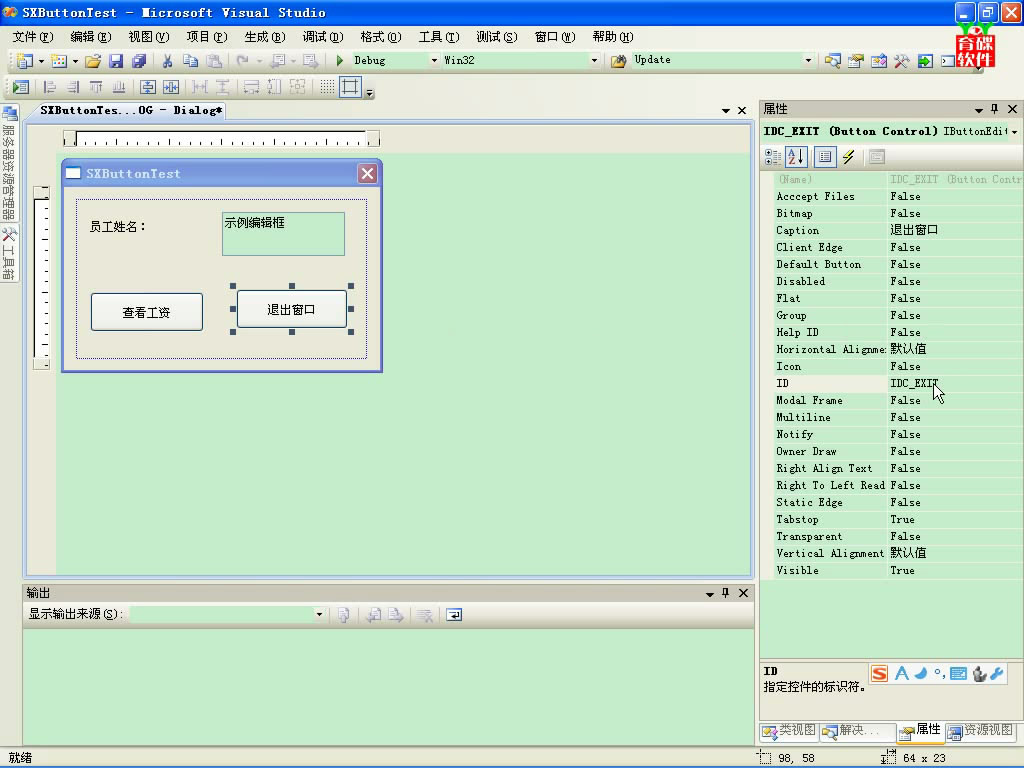Open the project folder icon in toolbar
Image resolution: width=1024 pixels, height=768 pixels.
click(x=93, y=61)
